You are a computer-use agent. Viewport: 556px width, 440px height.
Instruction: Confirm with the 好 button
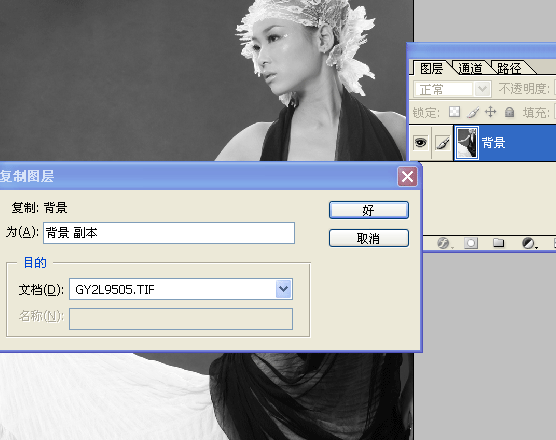[x=369, y=210]
